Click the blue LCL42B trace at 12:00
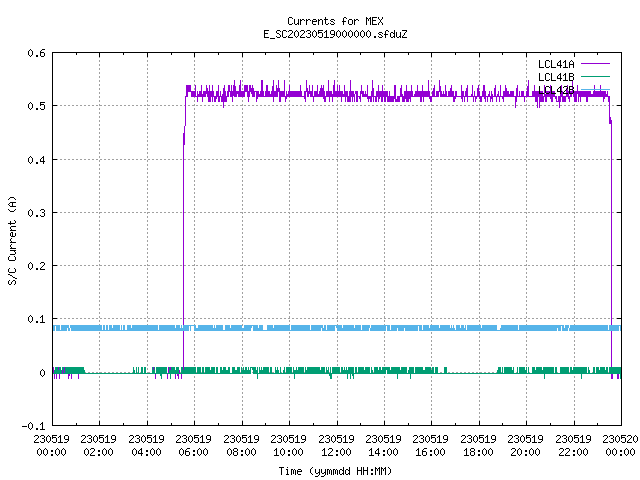The image size is (640, 480). [337, 328]
